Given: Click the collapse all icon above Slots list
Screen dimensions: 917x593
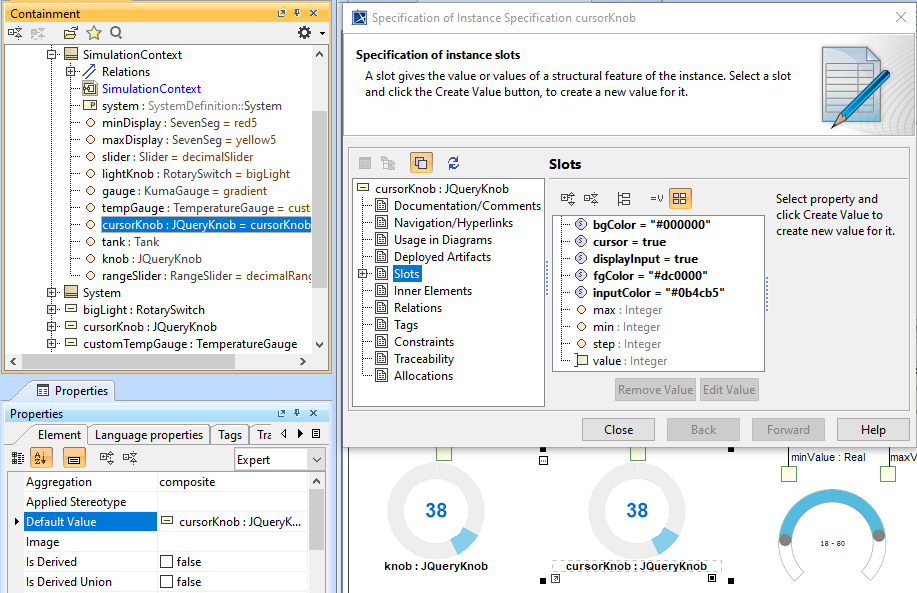Looking at the screenshot, I should click(x=592, y=199).
